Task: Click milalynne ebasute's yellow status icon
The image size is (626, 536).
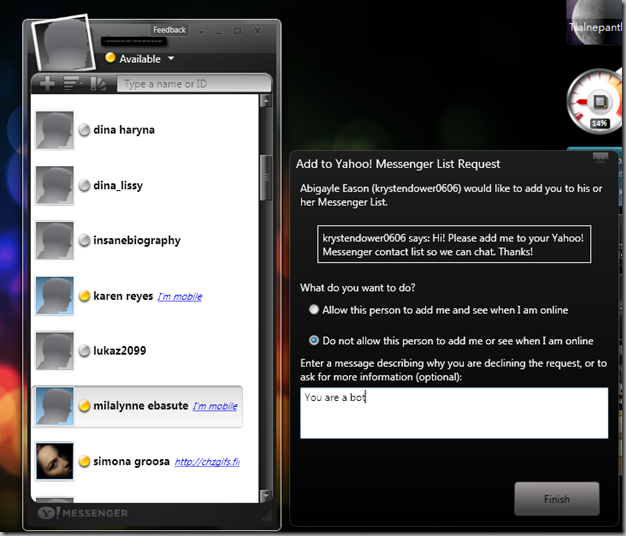Action: 84,406
